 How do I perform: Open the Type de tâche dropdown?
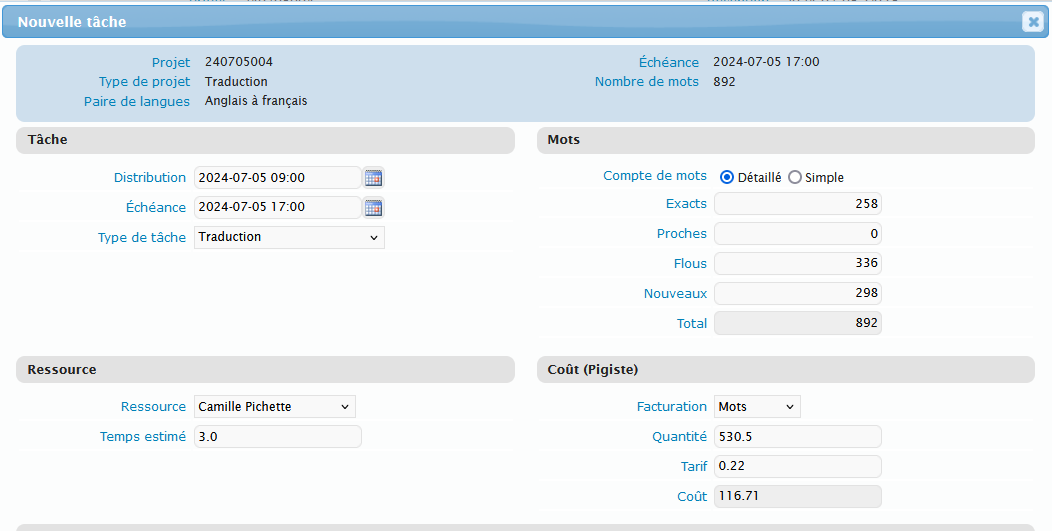click(289, 237)
